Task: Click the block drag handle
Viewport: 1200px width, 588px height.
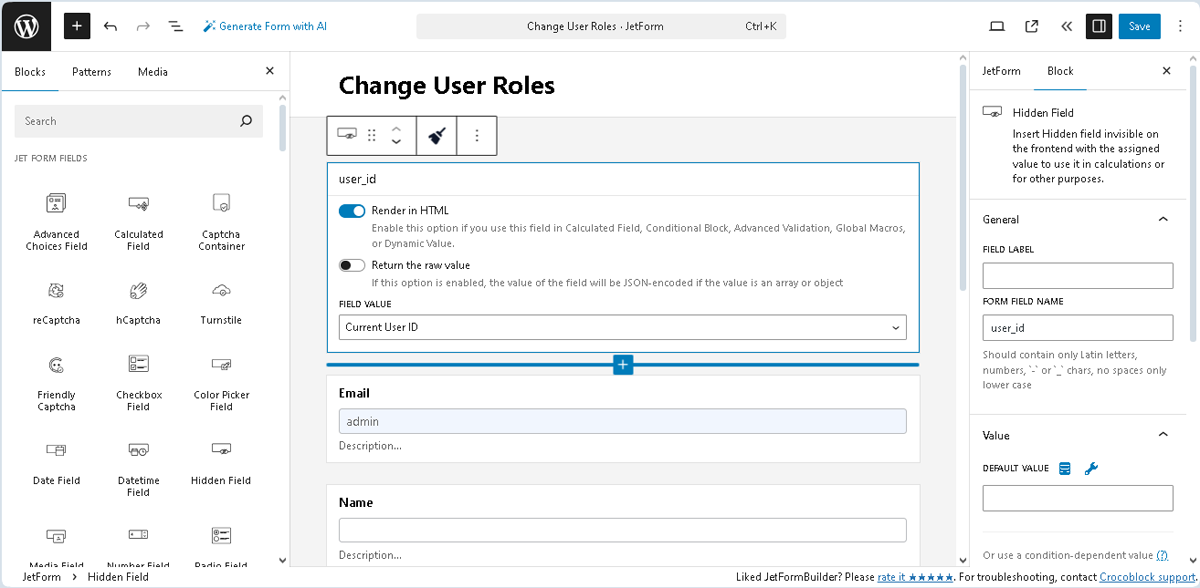Action: tap(372, 135)
